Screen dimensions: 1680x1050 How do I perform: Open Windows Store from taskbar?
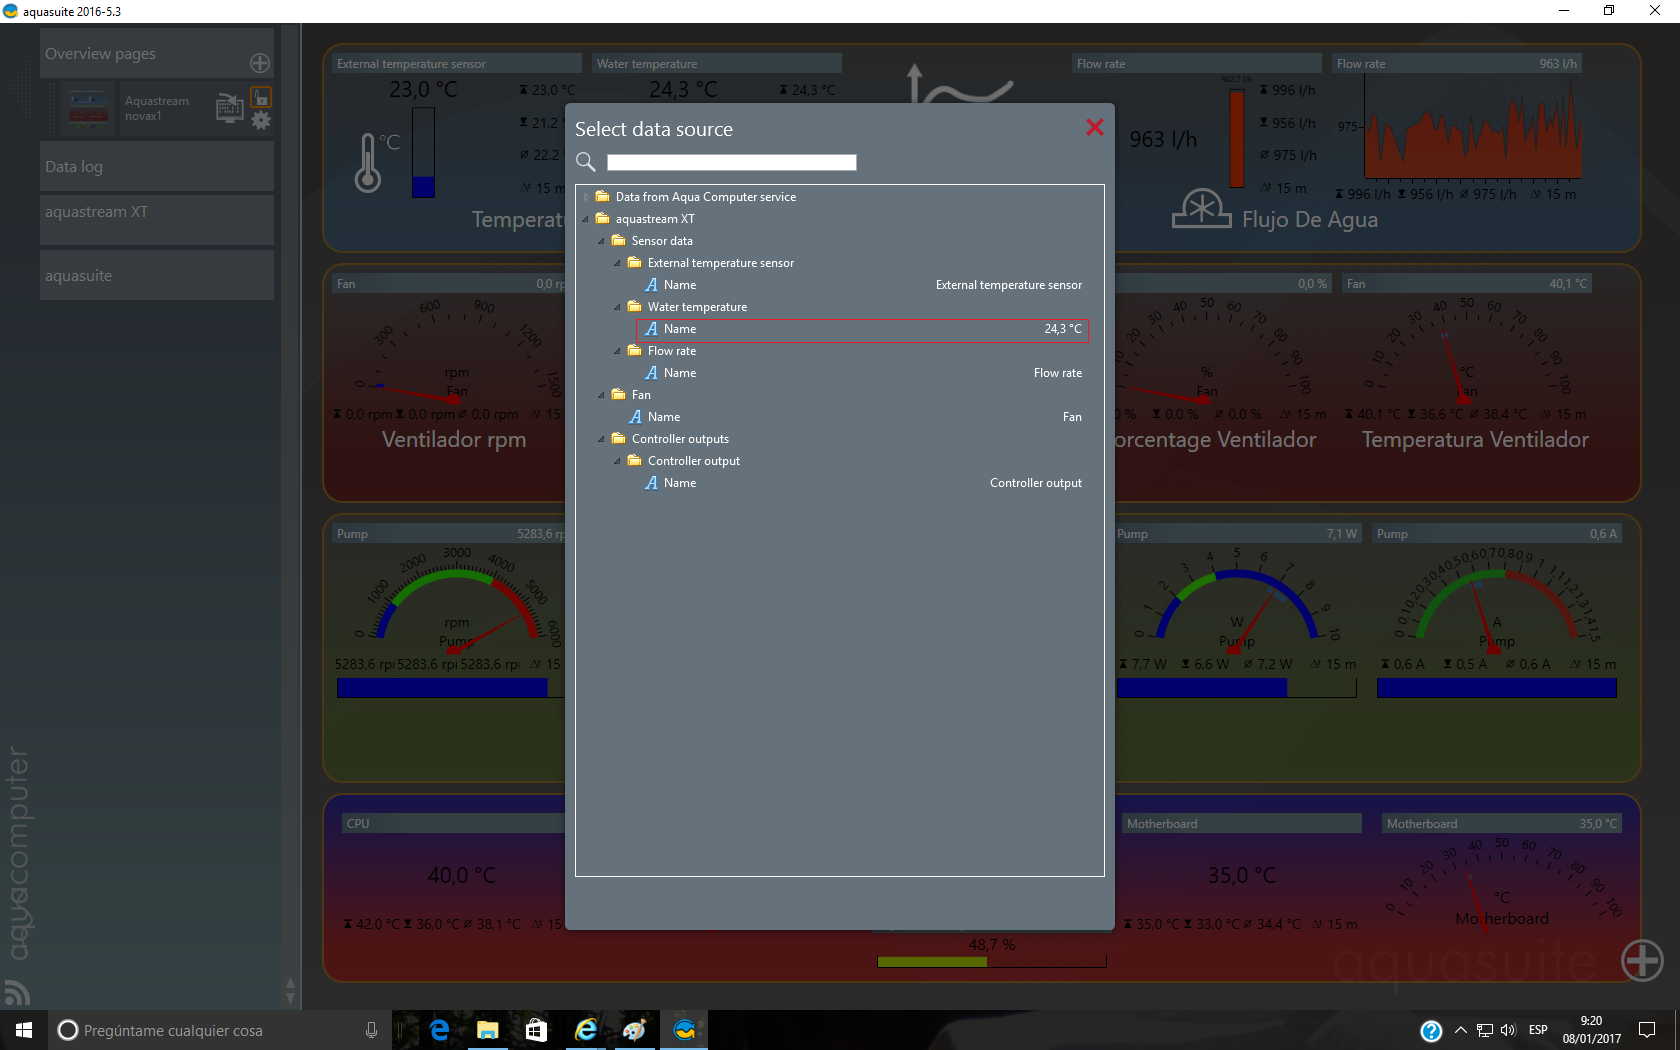tap(536, 1030)
